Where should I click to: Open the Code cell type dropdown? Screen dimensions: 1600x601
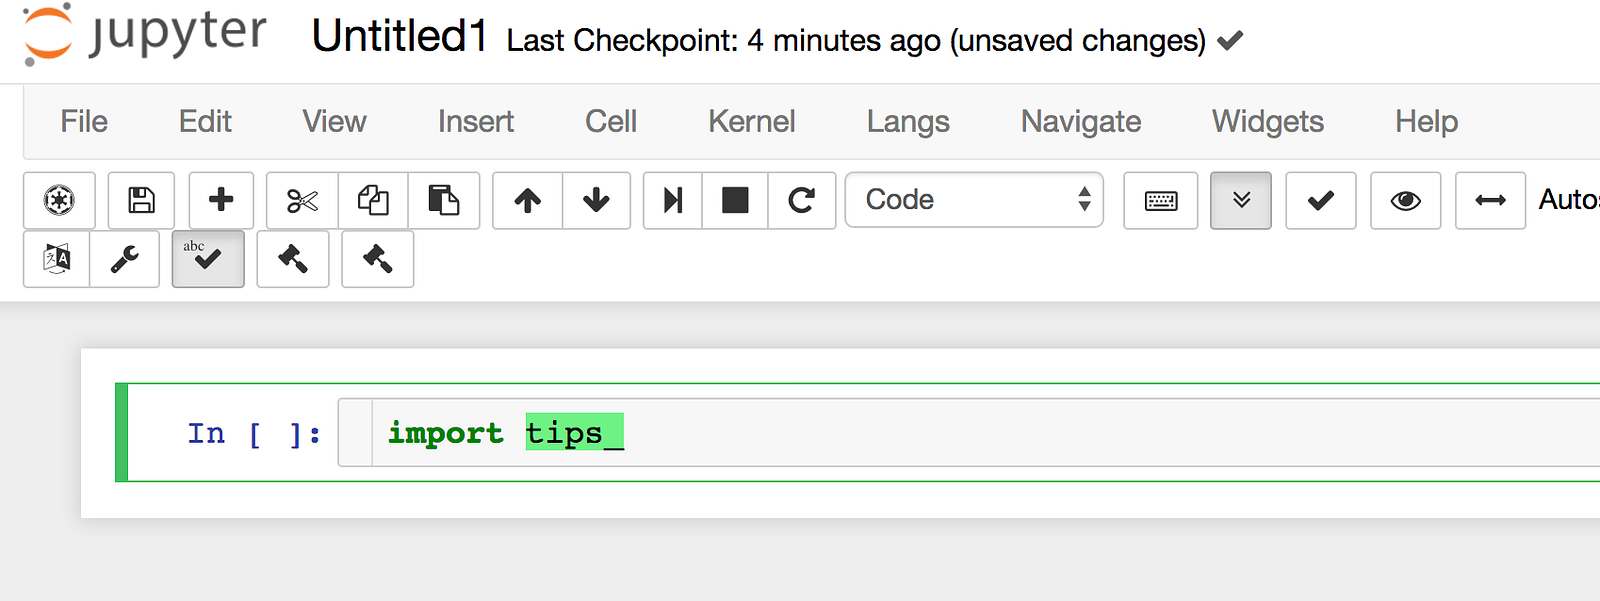coord(974,200)
